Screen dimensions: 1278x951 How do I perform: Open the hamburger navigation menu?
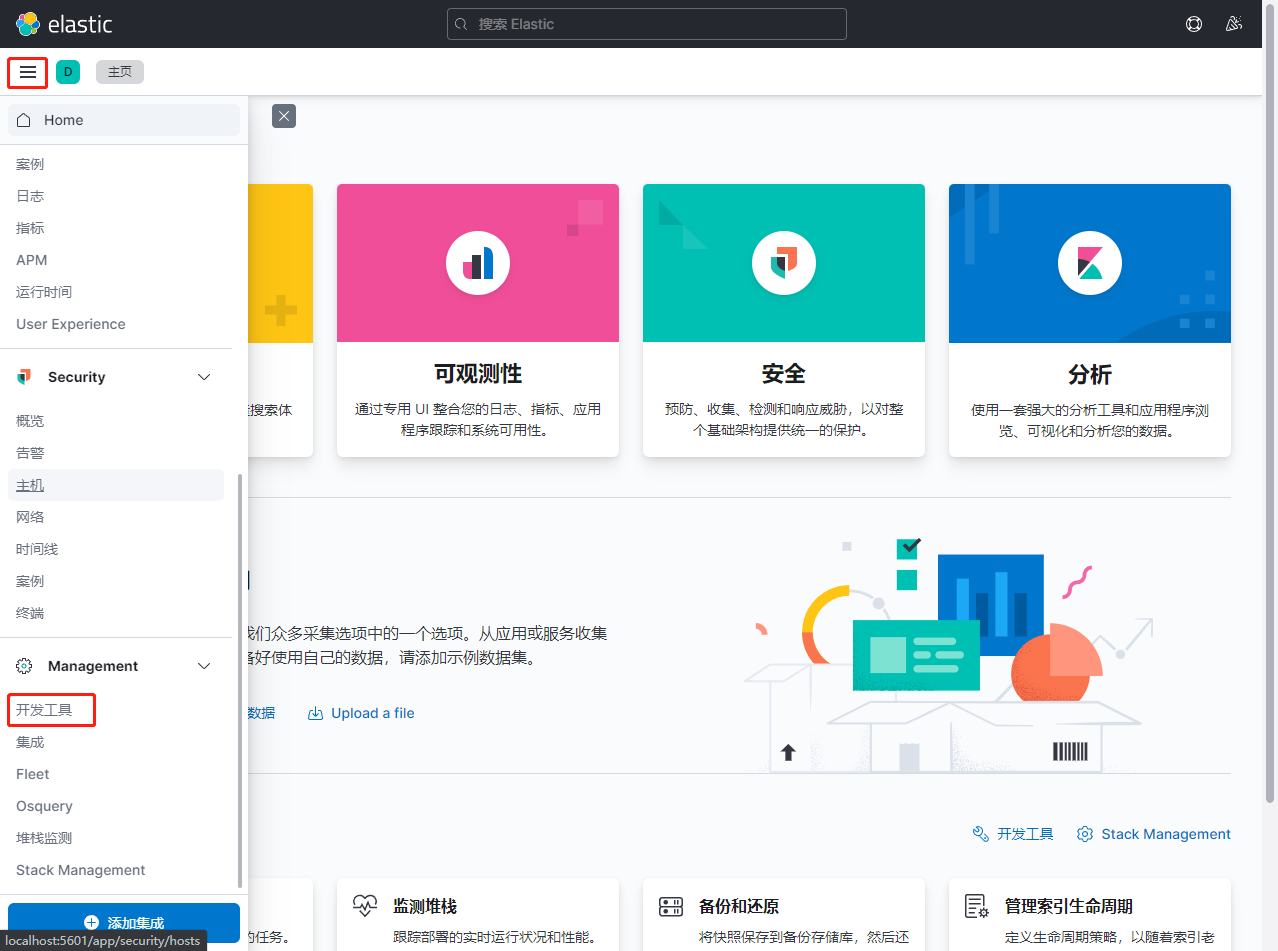point(27,72)
